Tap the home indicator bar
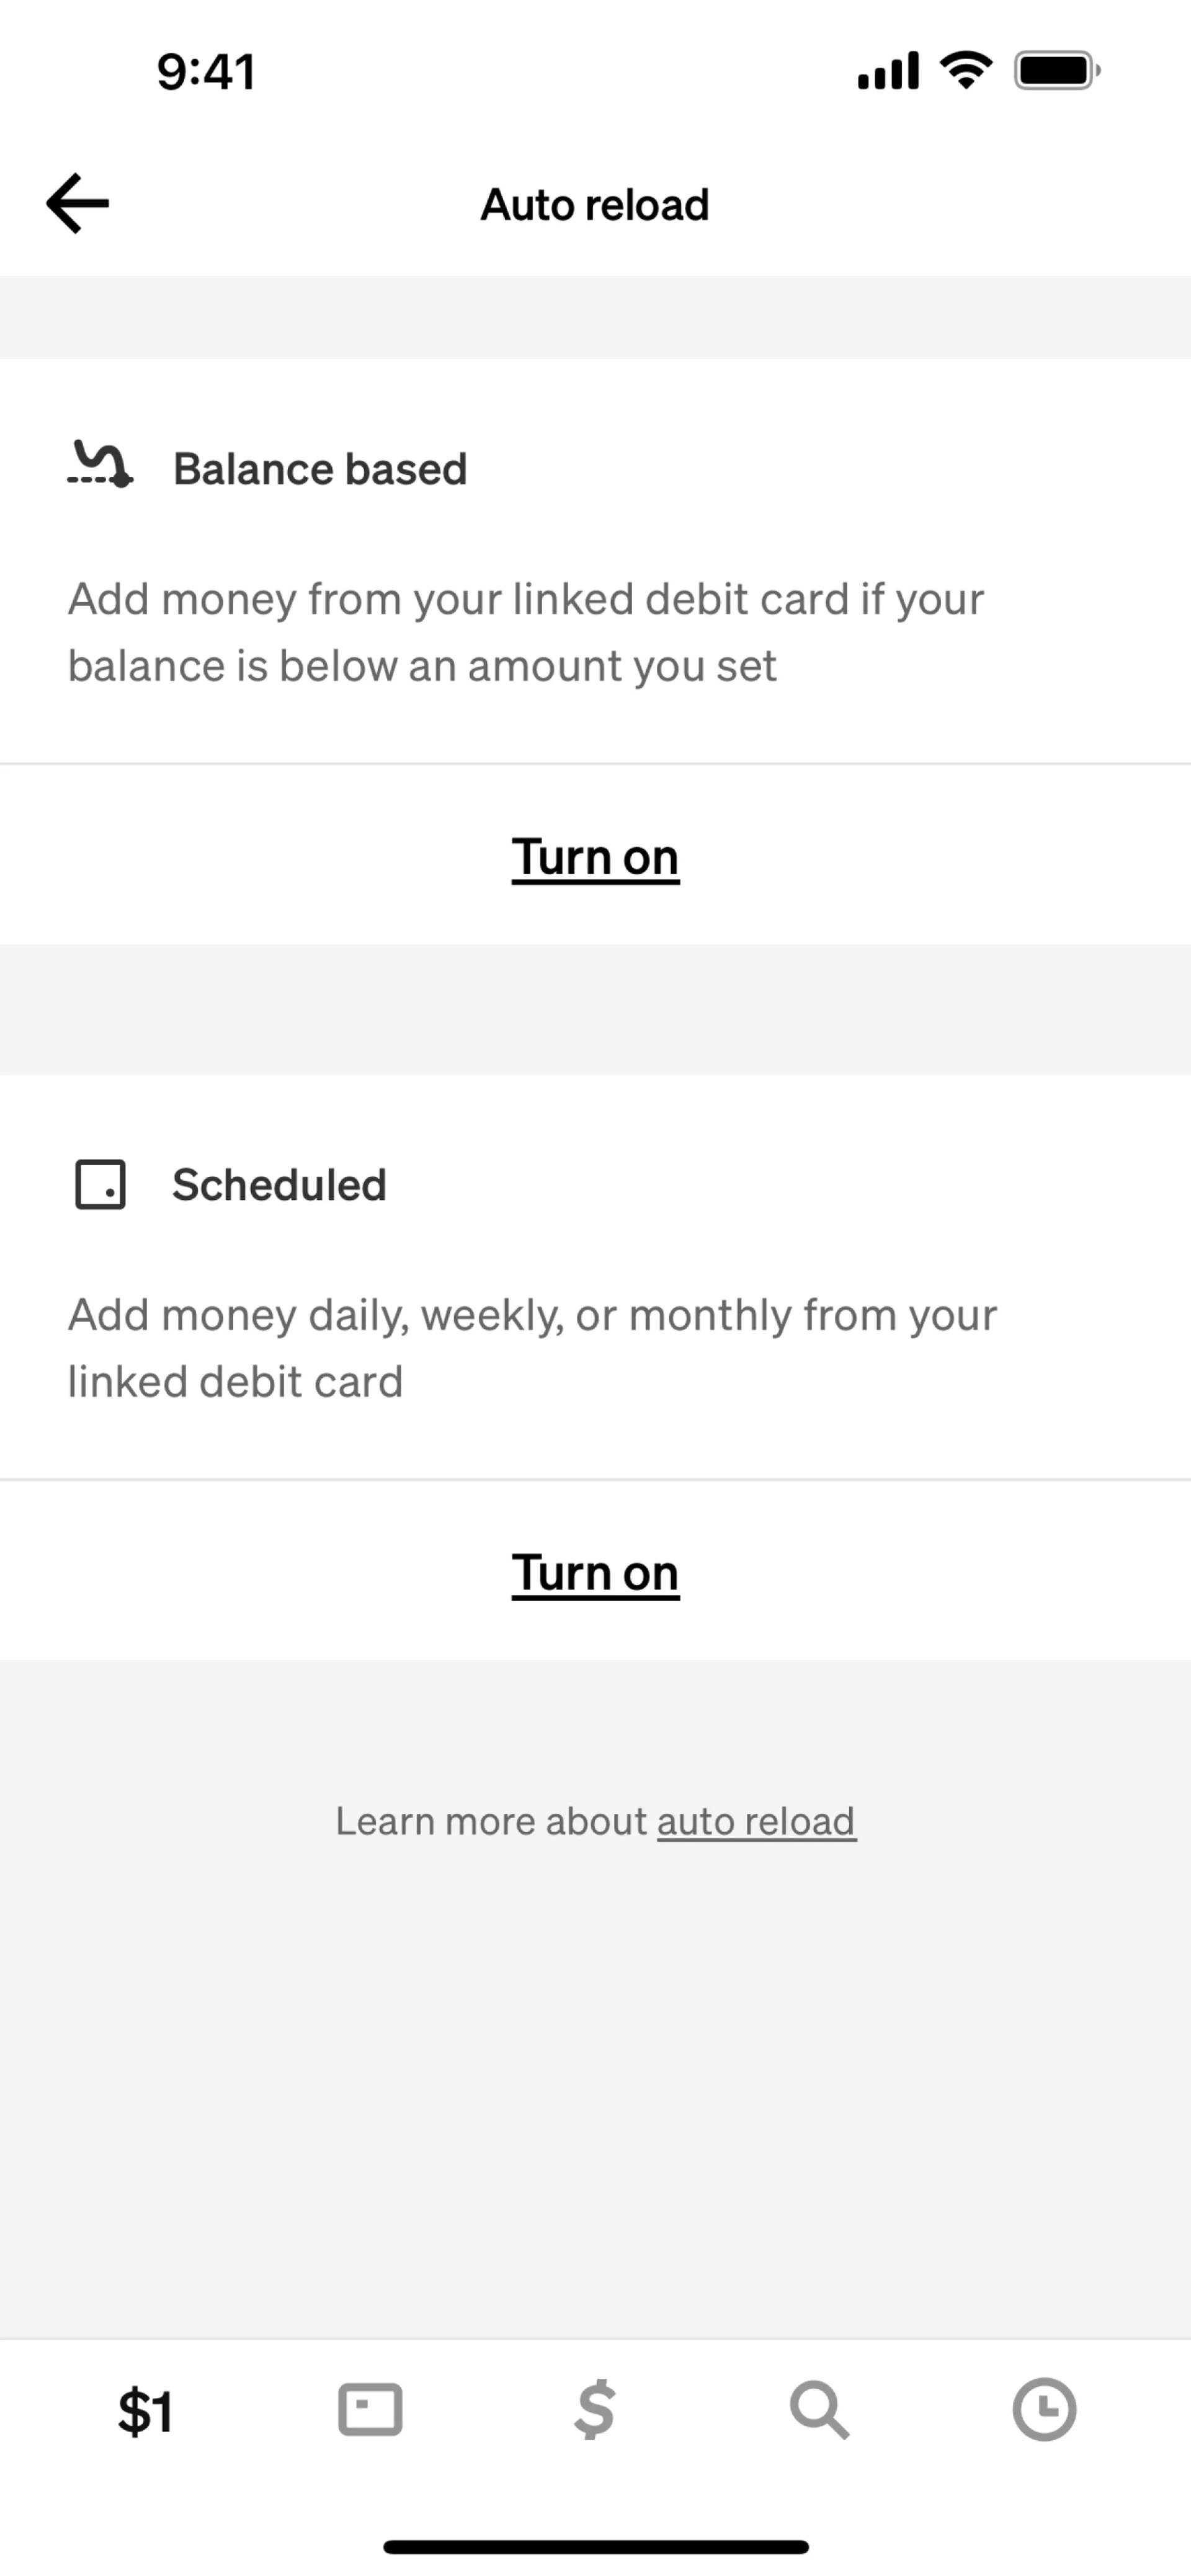1191x2576 pixels. pos(595,2546)
